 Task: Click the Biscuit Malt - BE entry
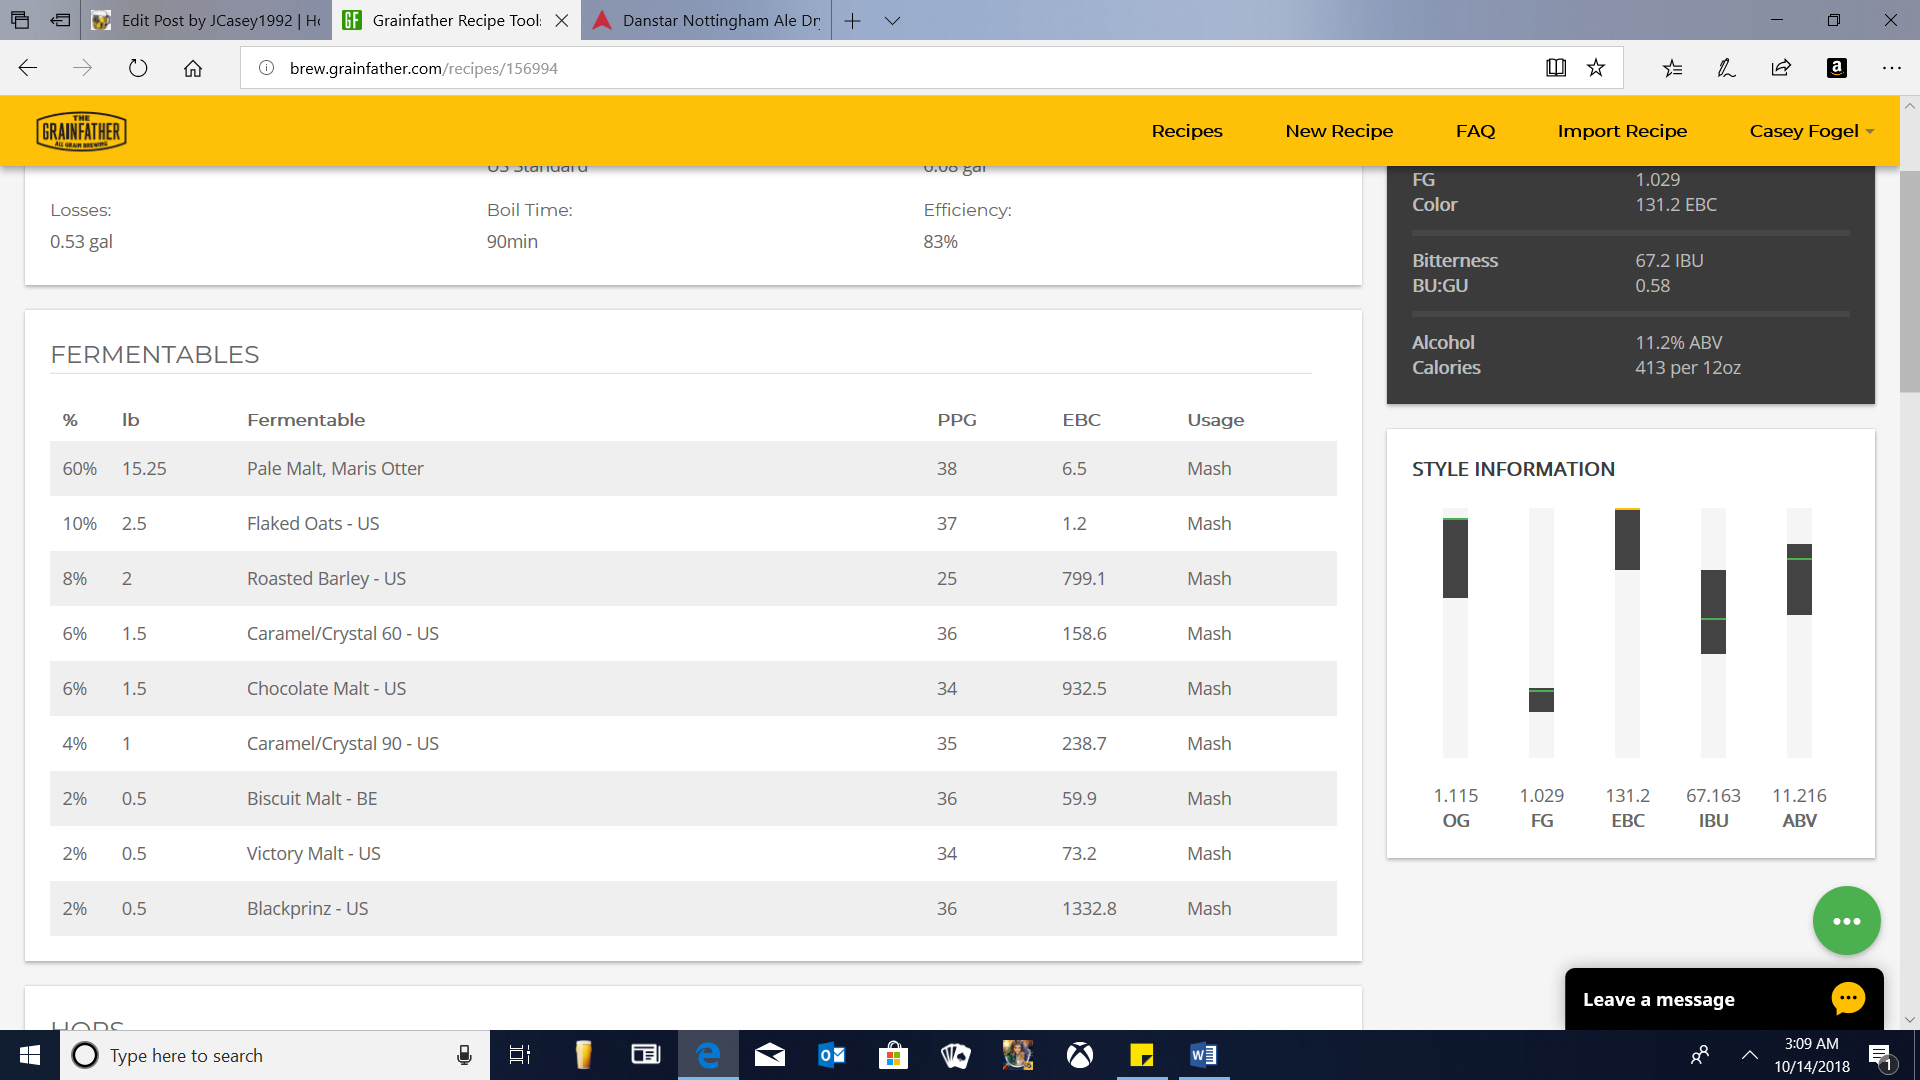point(312,798)
